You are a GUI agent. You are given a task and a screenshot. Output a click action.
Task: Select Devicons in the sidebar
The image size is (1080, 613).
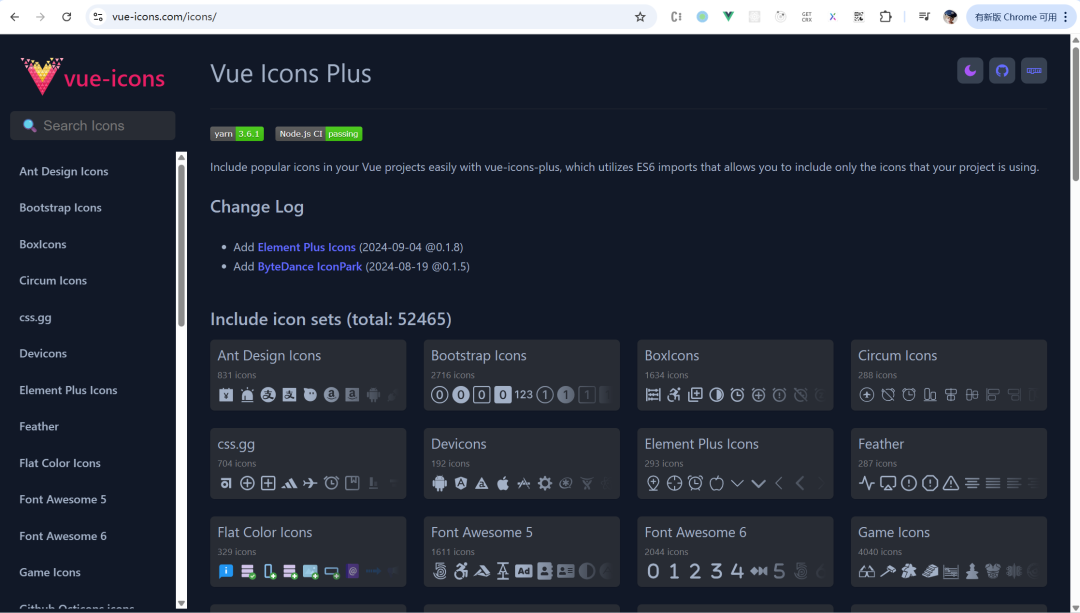(x=43, y=353)
